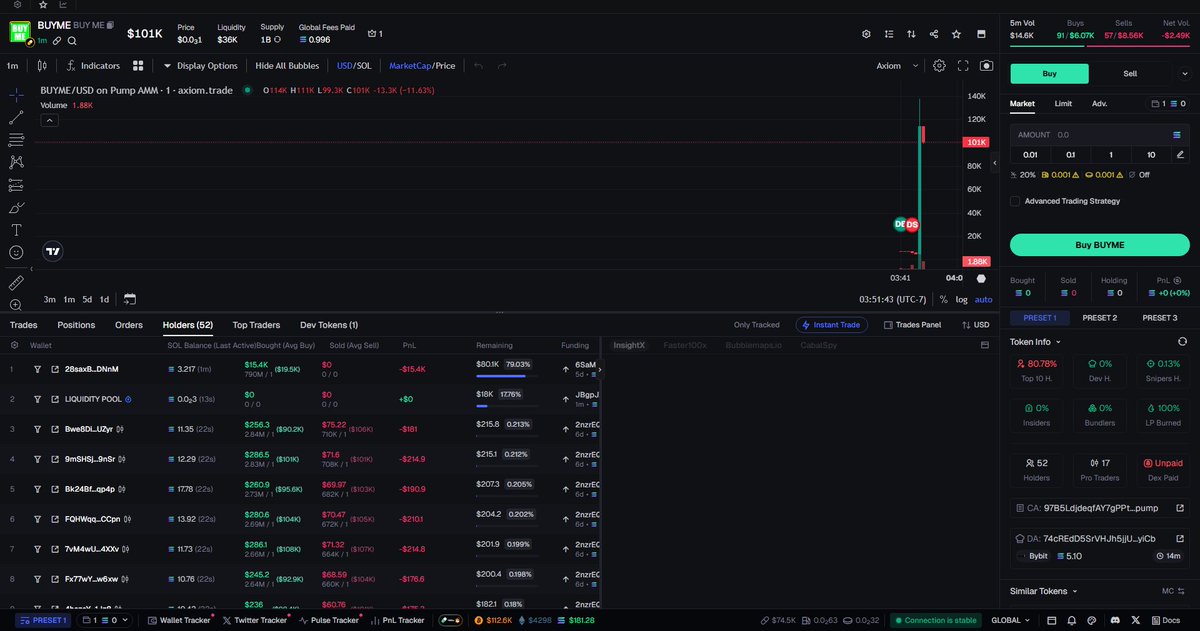Select PRESET 2 in trade panel
Image resolution: width=1200 pixels, height=631 pixels.
tap(1100, 318)
